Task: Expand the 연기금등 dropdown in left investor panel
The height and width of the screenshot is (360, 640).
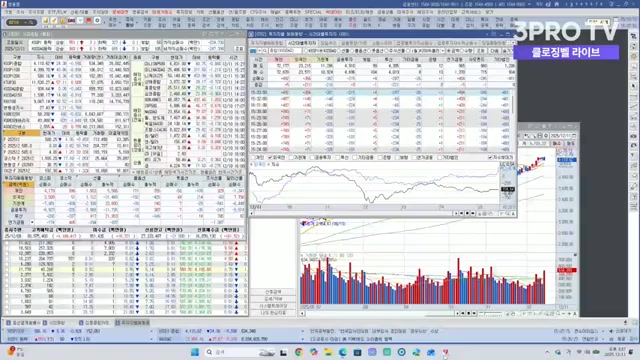Action: click(32, 222)
